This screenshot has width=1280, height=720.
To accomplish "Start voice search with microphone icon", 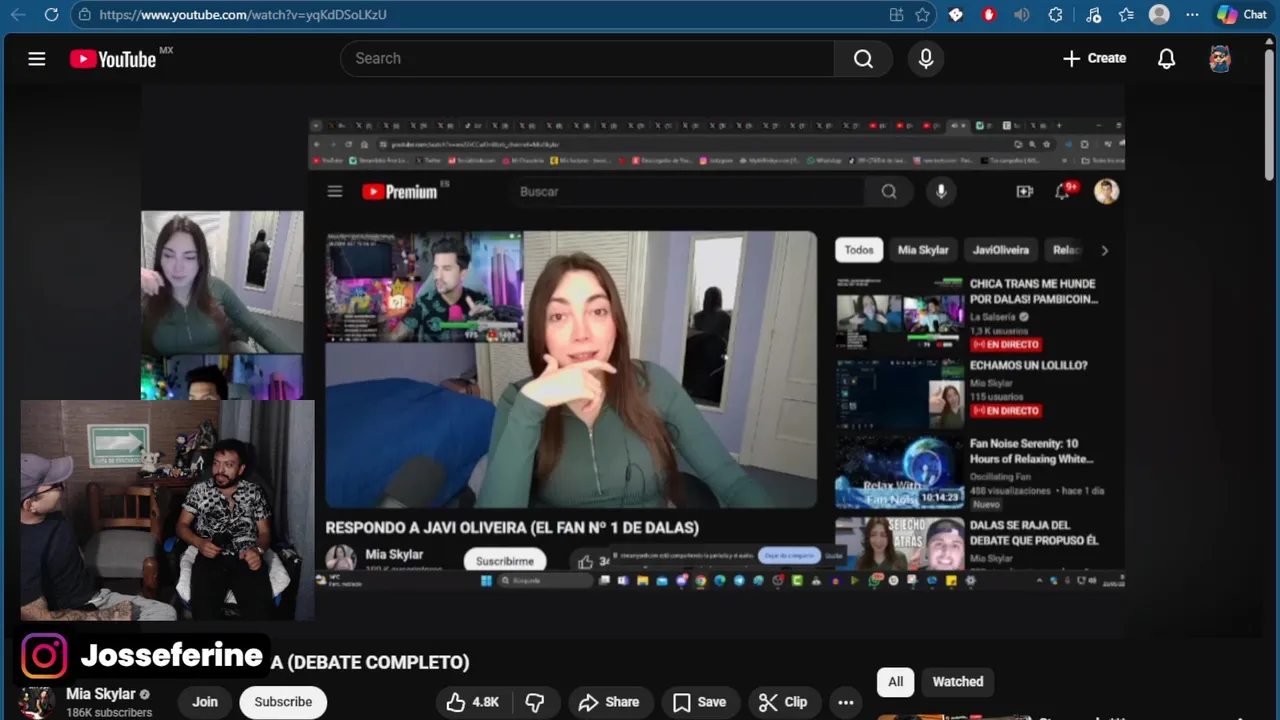I will [x=926, y=59].
